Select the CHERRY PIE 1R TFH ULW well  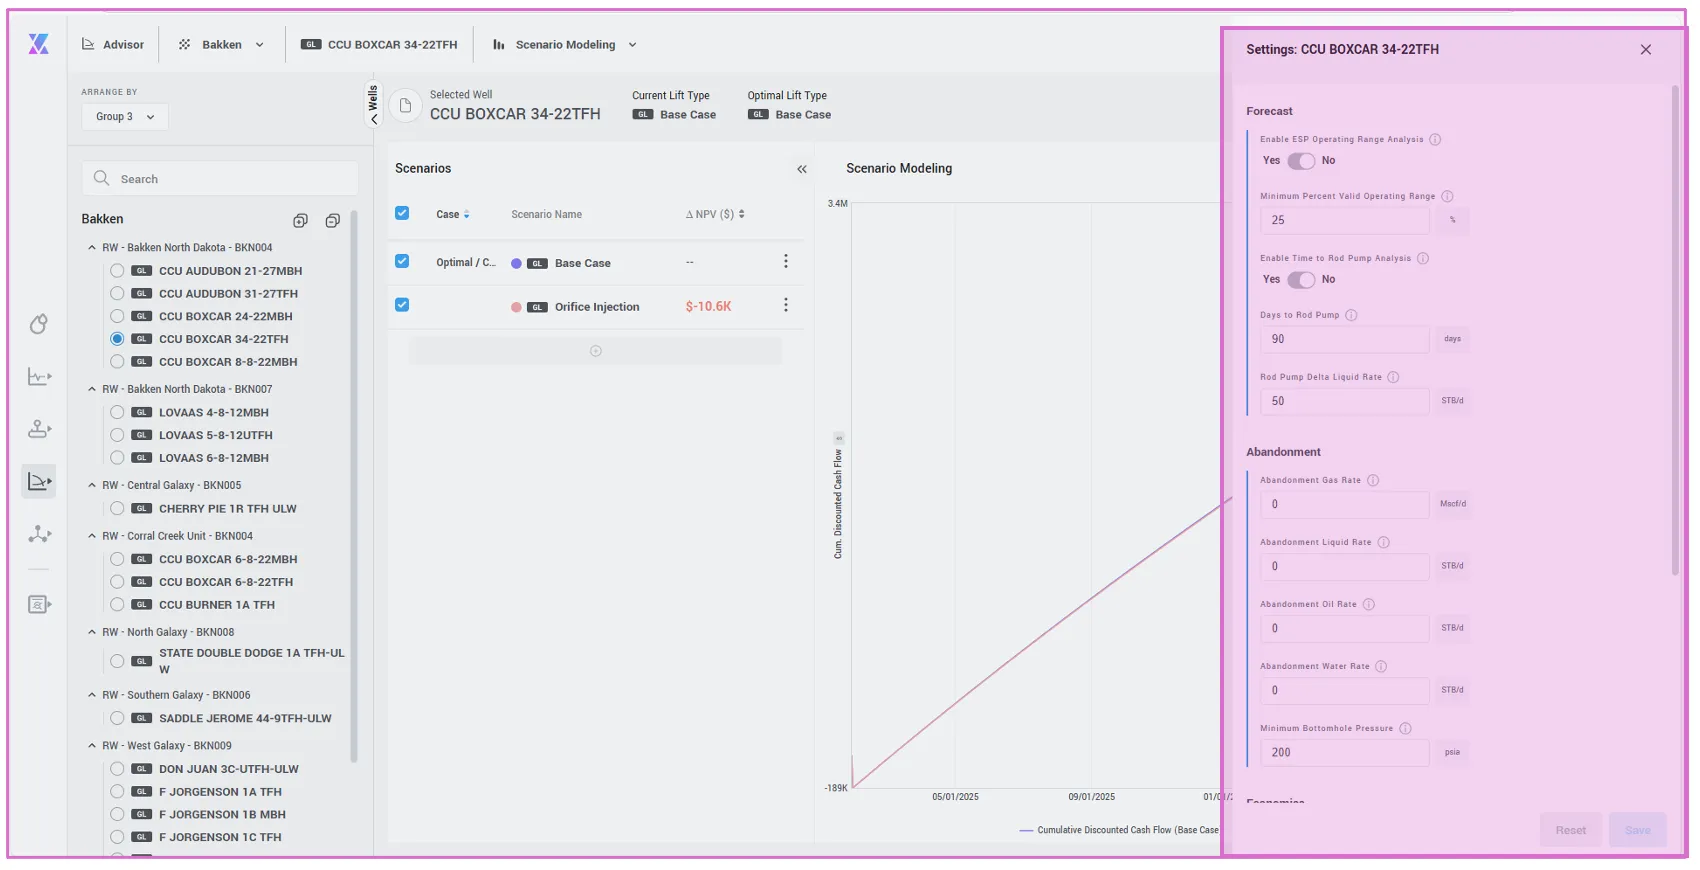point(117,509)
